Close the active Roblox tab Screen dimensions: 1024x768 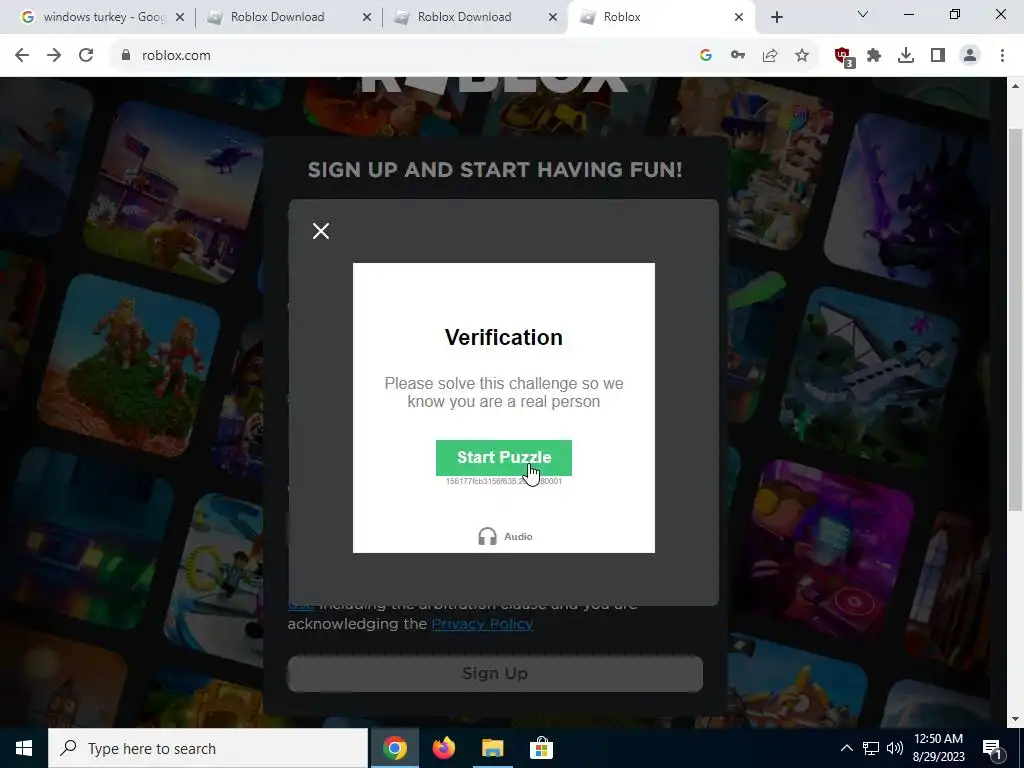(x=739, y=17)
